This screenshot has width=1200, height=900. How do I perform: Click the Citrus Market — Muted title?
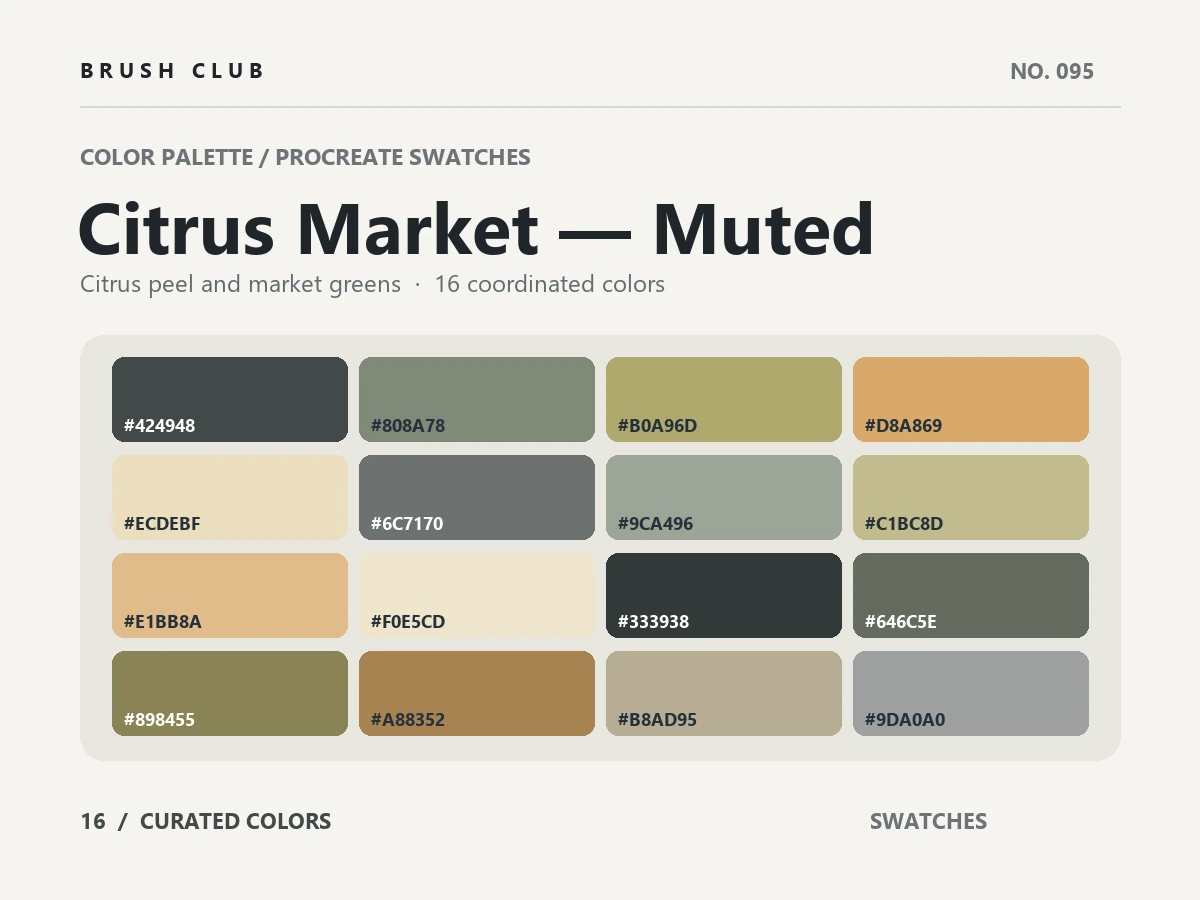[x=476, y=229]
